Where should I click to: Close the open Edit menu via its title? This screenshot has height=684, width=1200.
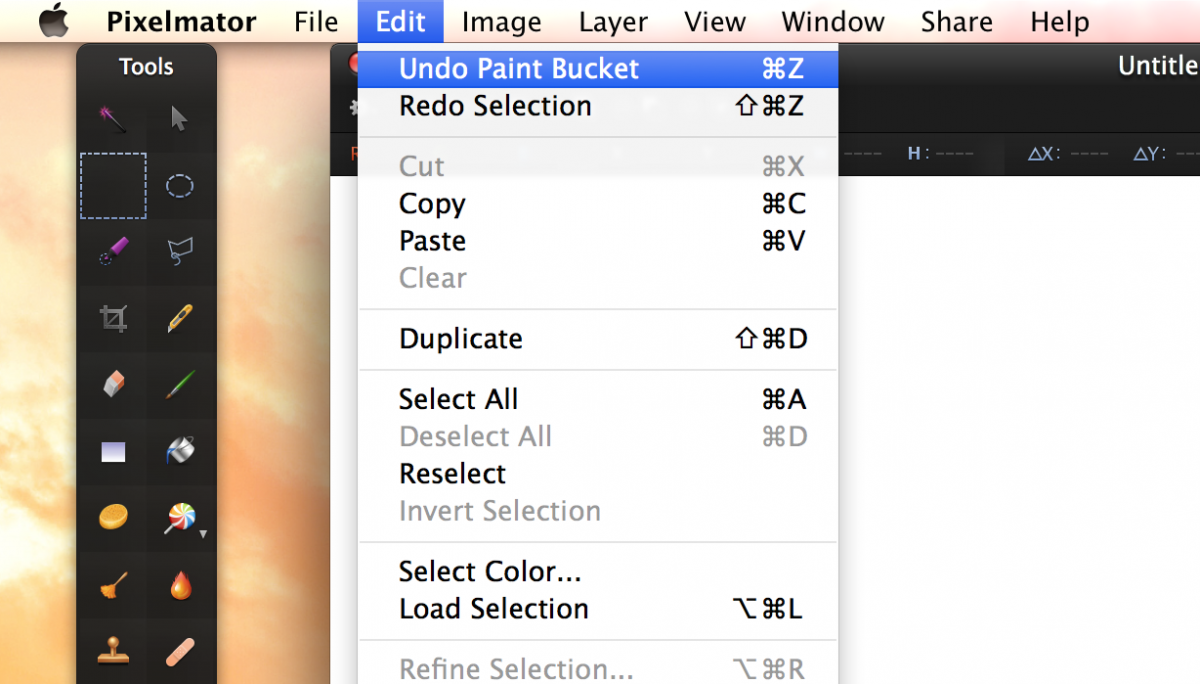pos(401,21)
